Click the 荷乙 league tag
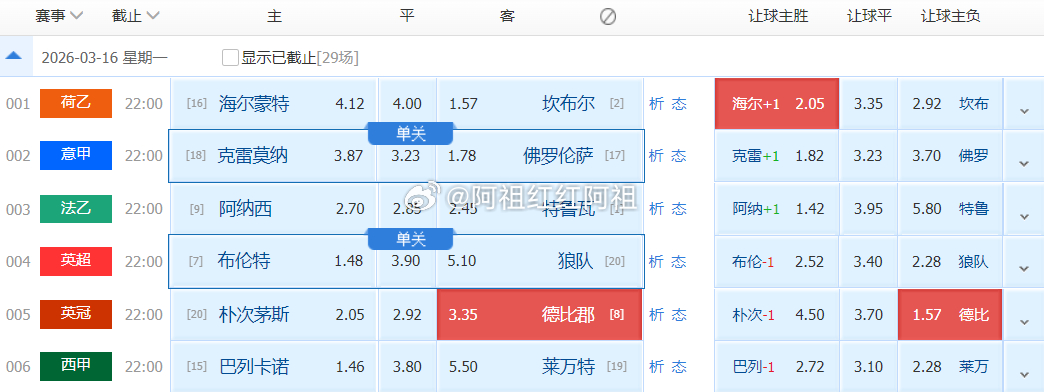Viewport: 1044px width, 392px height. click(x=76, y=103)
